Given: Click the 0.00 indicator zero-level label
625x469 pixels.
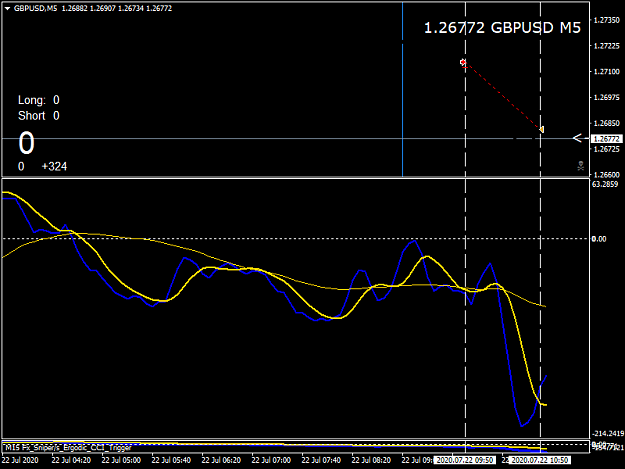Looking at the screenshot, I should coord(599,239).
